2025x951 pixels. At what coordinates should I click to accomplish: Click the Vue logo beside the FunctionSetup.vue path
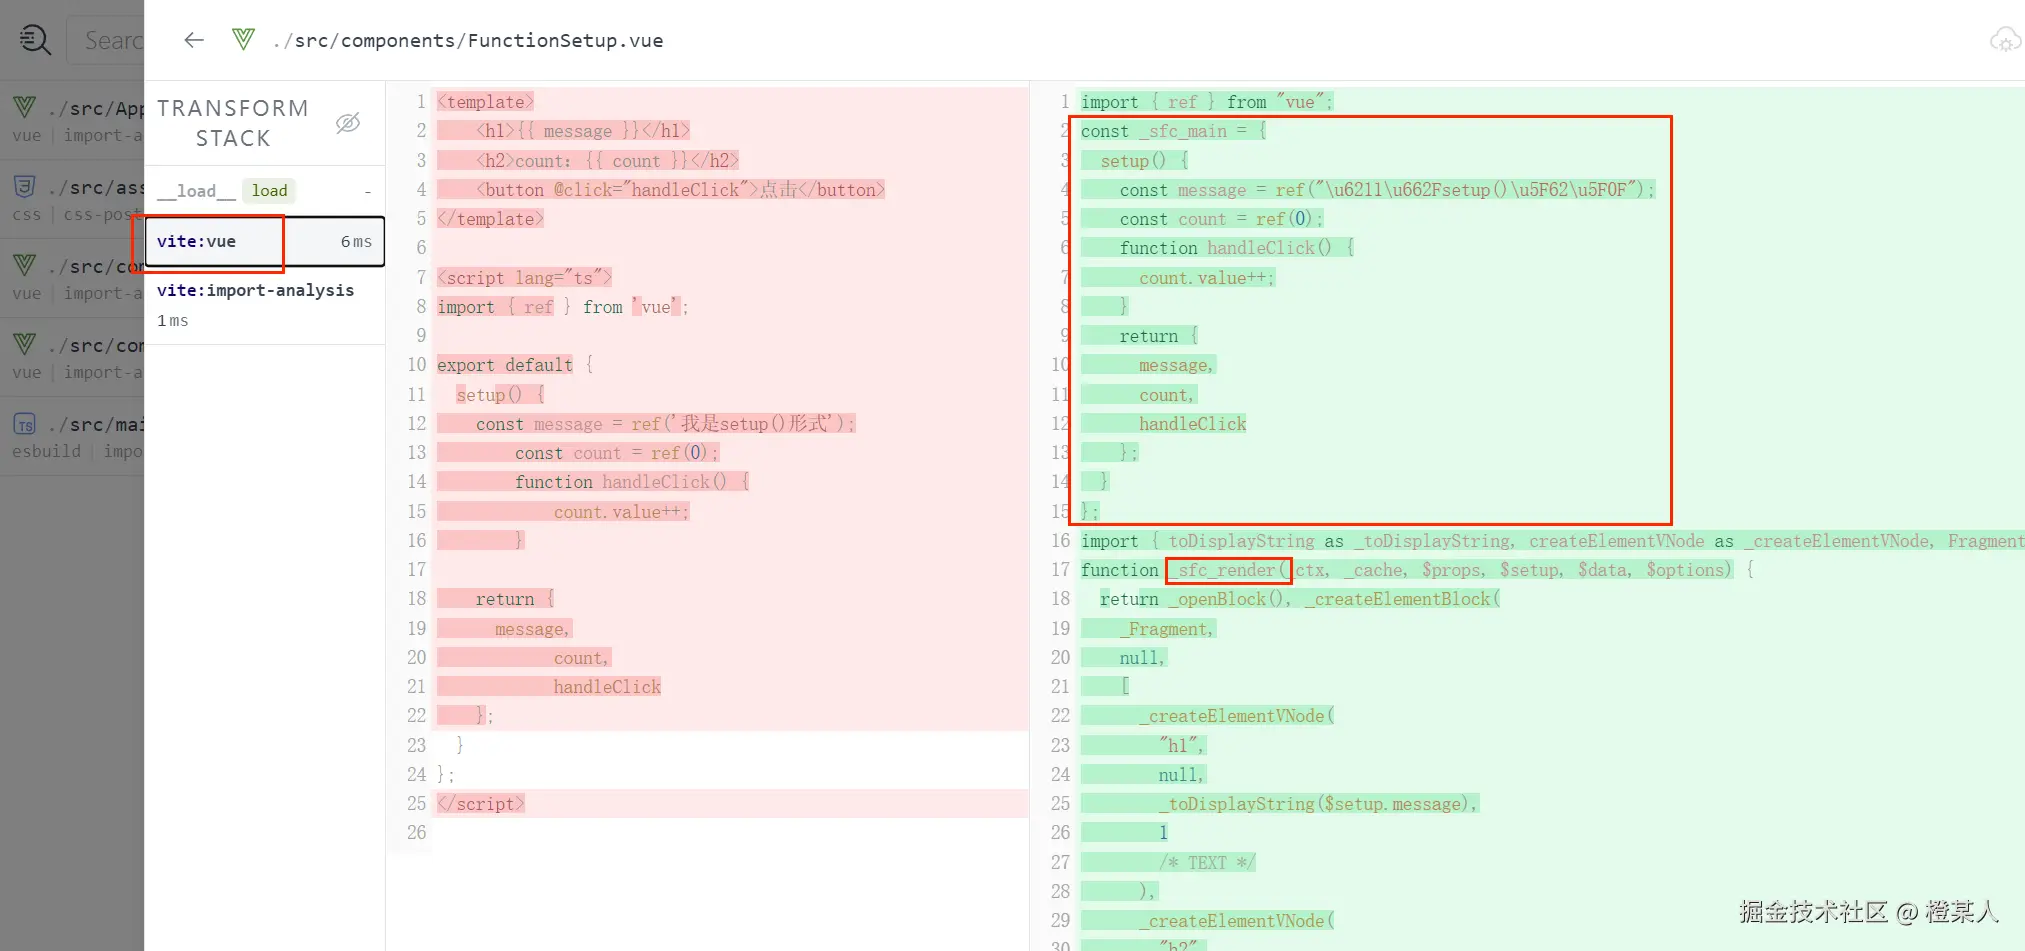coord(243,40)
